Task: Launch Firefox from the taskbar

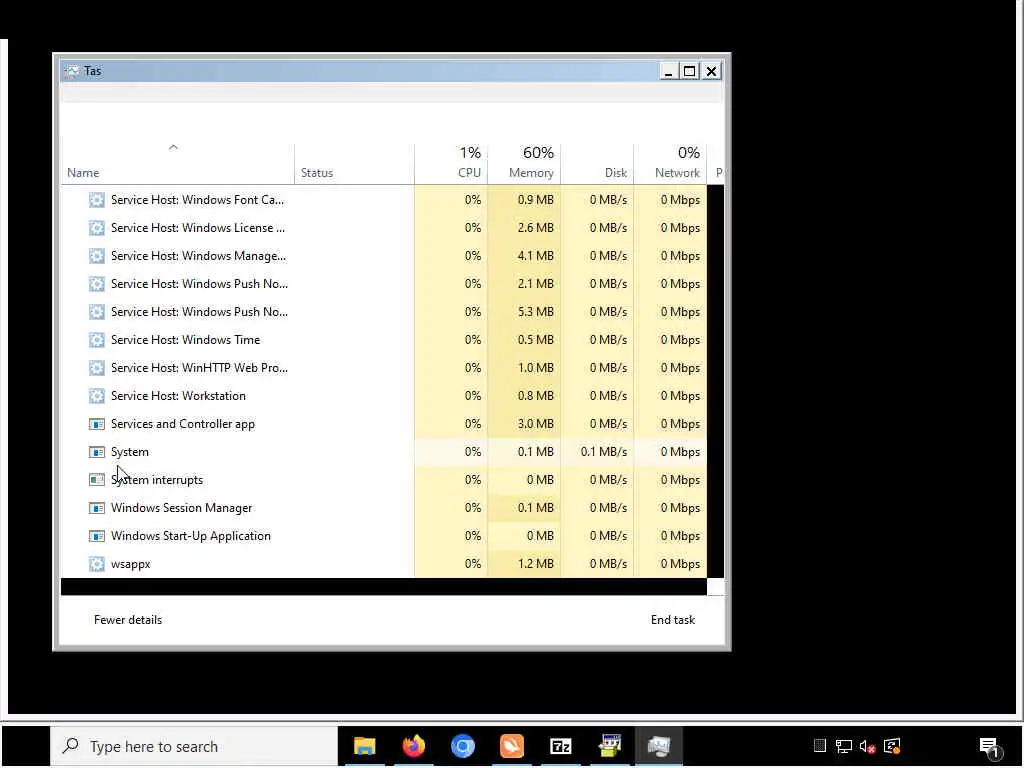Action: pyautogui.click(x=413, y=746)
